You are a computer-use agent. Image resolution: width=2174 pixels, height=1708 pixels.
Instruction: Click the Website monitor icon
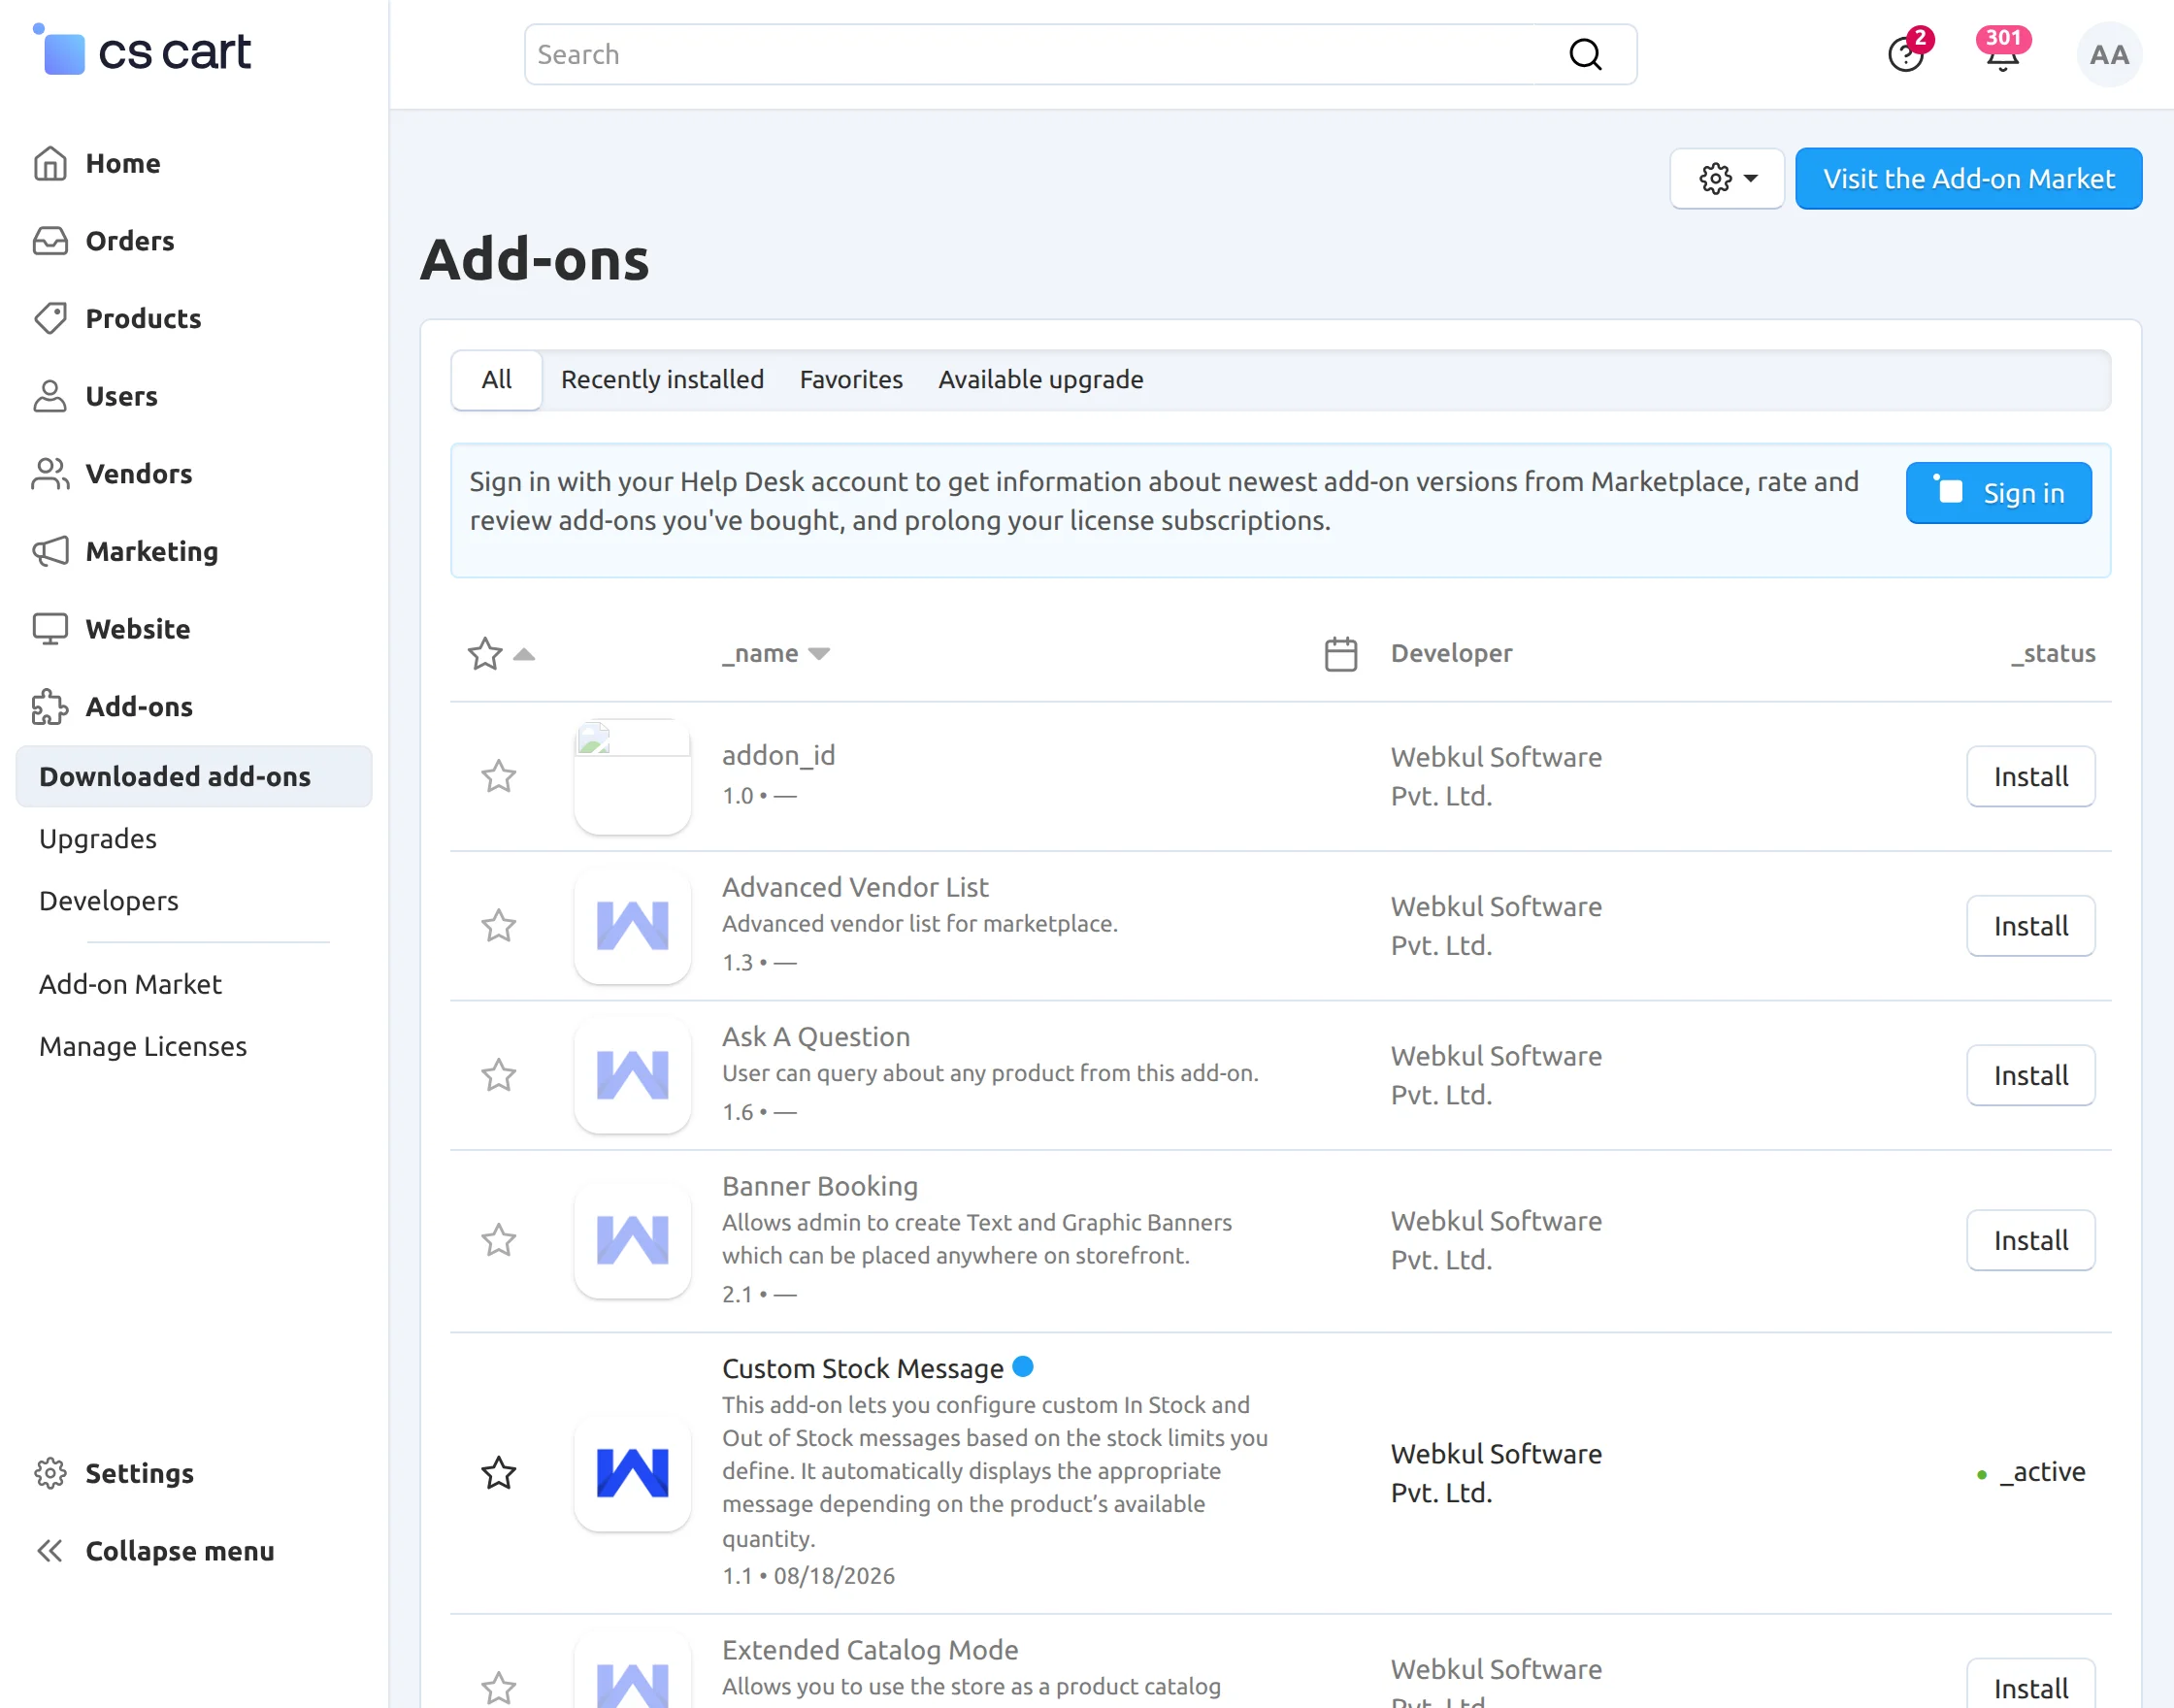pos(50,629)
